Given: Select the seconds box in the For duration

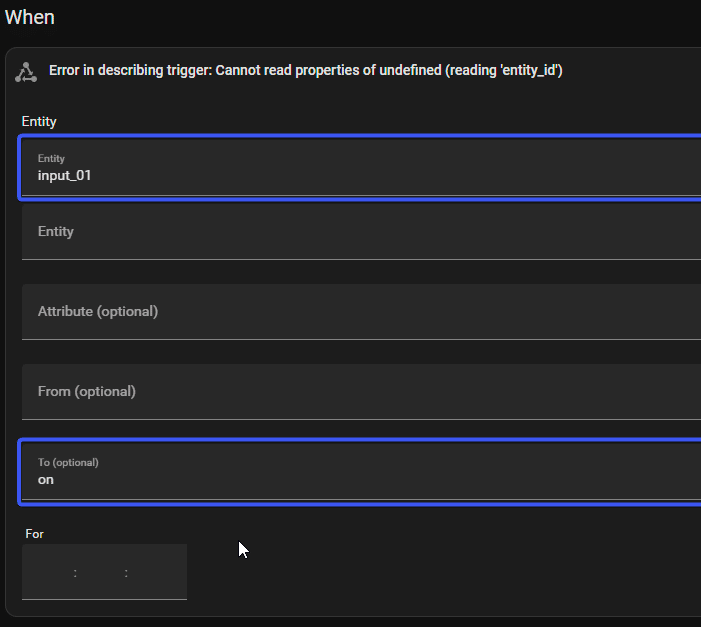Looking at the screenshot, I should point(155,573).
